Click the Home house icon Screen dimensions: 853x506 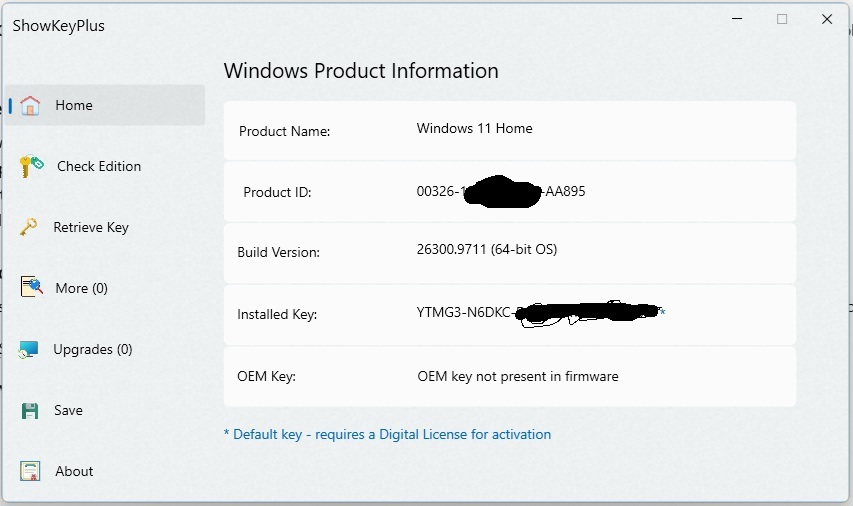click(30, 105)
